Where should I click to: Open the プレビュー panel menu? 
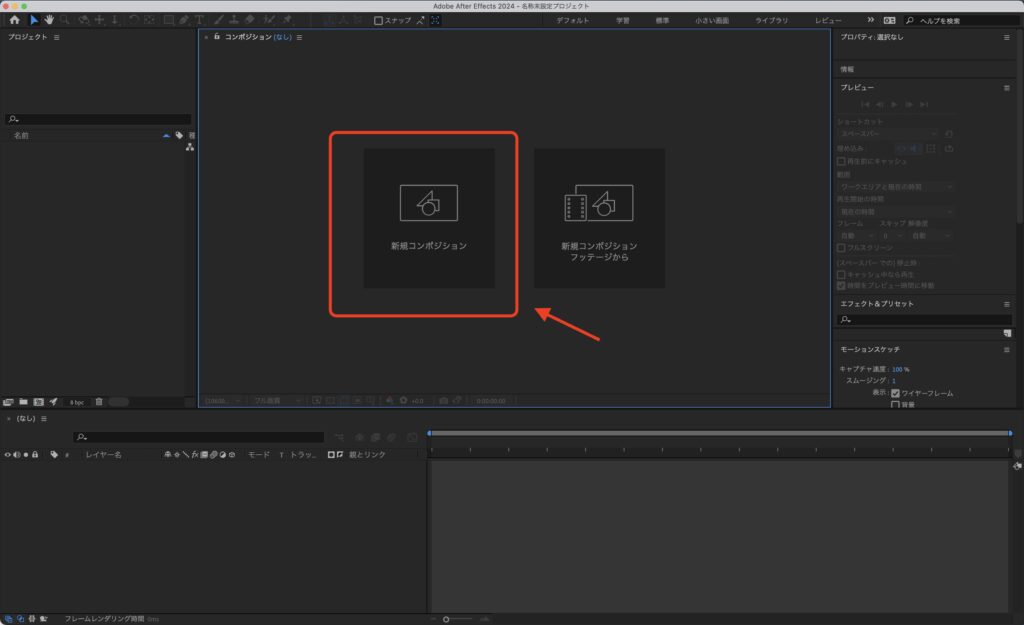(x=1006, y=88)
